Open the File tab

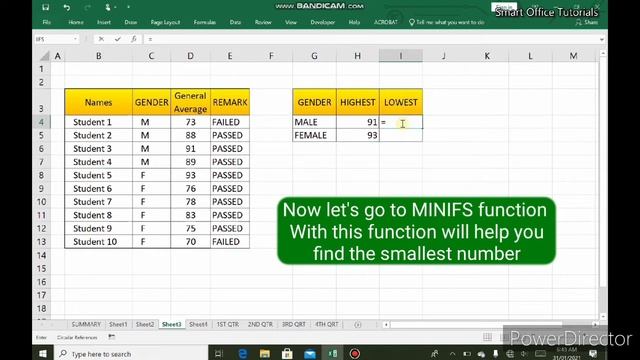47,22
